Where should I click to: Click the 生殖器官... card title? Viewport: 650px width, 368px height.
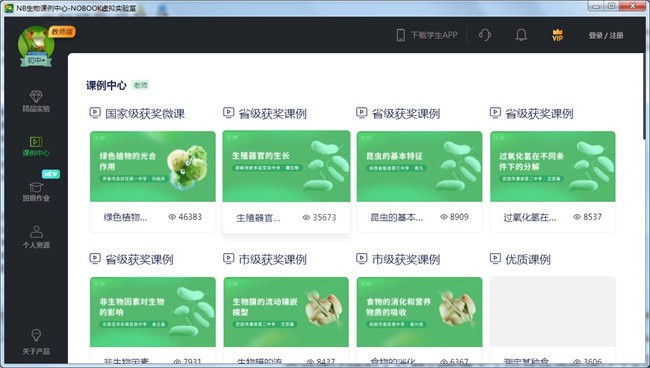coord(258,218)
